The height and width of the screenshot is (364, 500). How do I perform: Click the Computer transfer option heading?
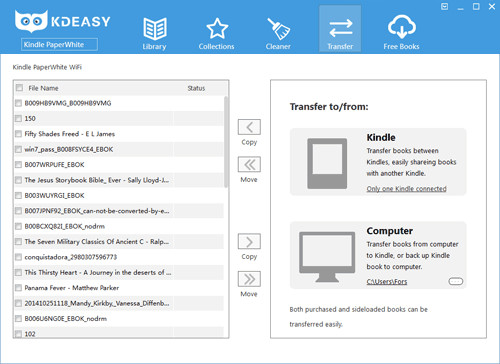[x=390, y=231]
